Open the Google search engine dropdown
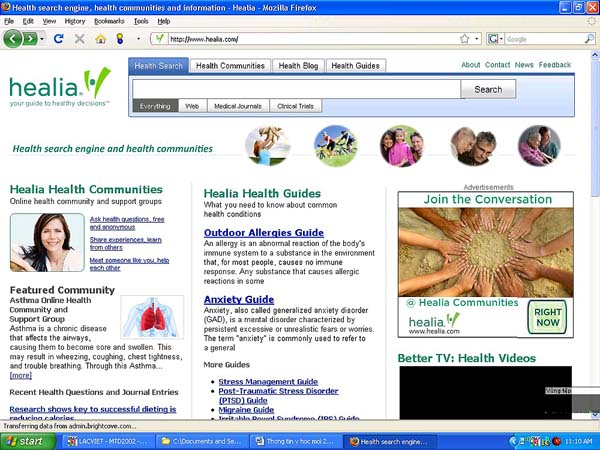 495,39
